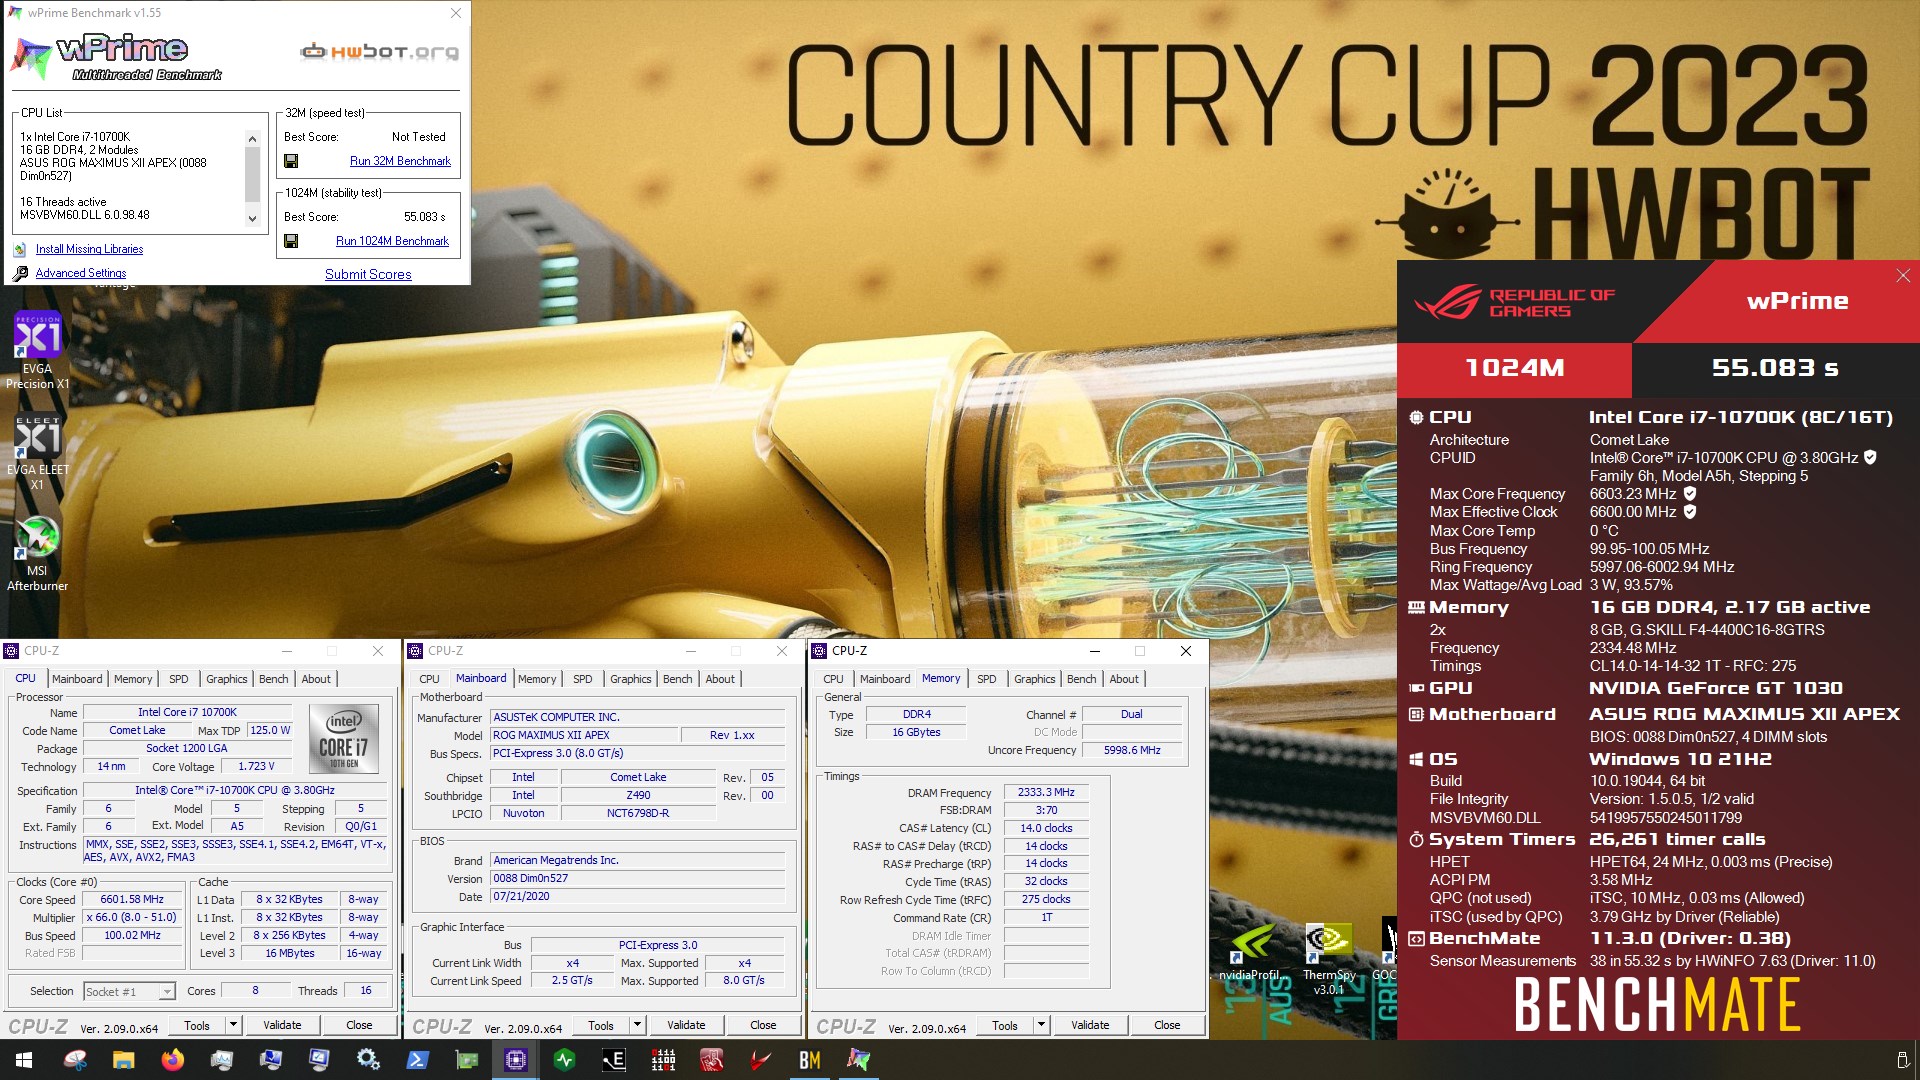This screenshot has height=1080, width=1920.
Task: Click Close button in left CPU-Z window
Action: (359, 1025)
